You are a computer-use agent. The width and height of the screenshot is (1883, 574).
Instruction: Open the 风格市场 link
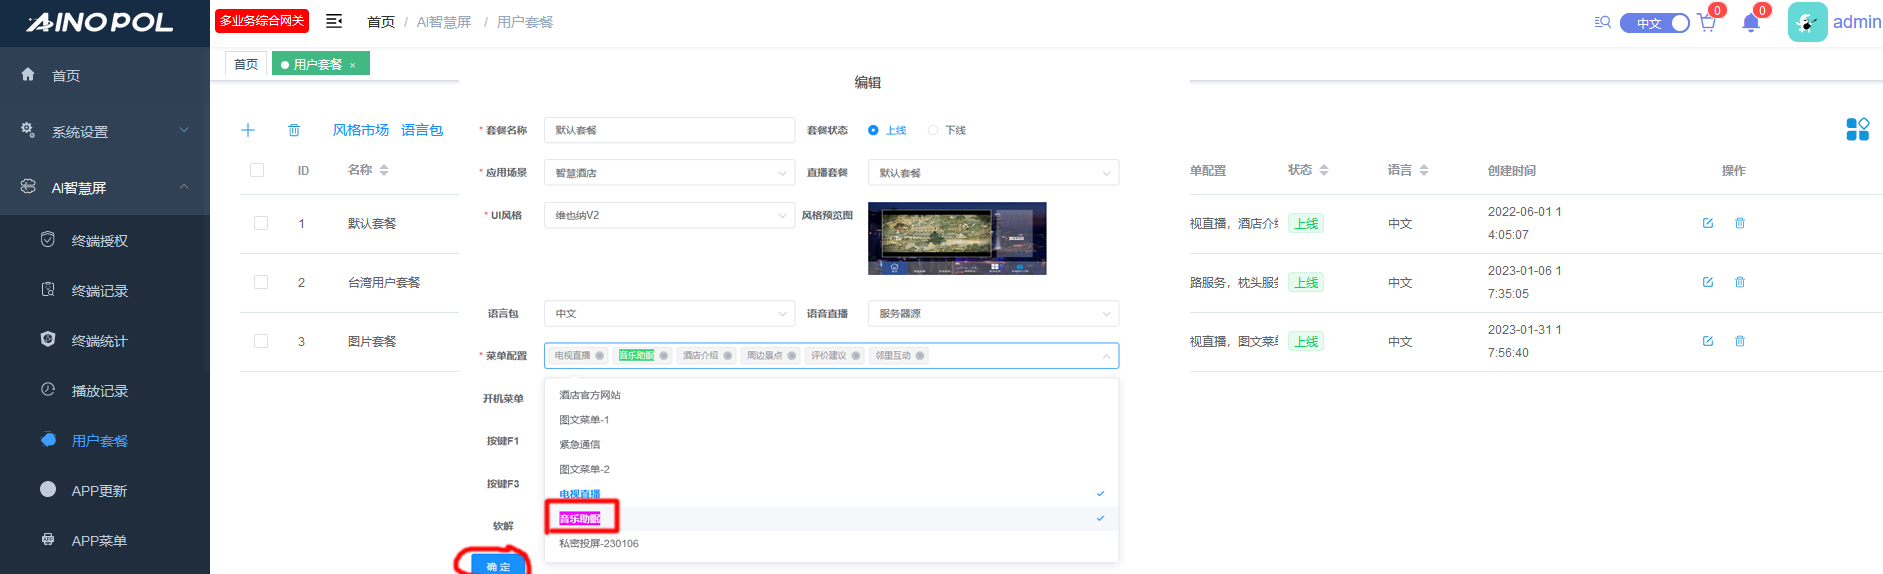click(360, 130)
